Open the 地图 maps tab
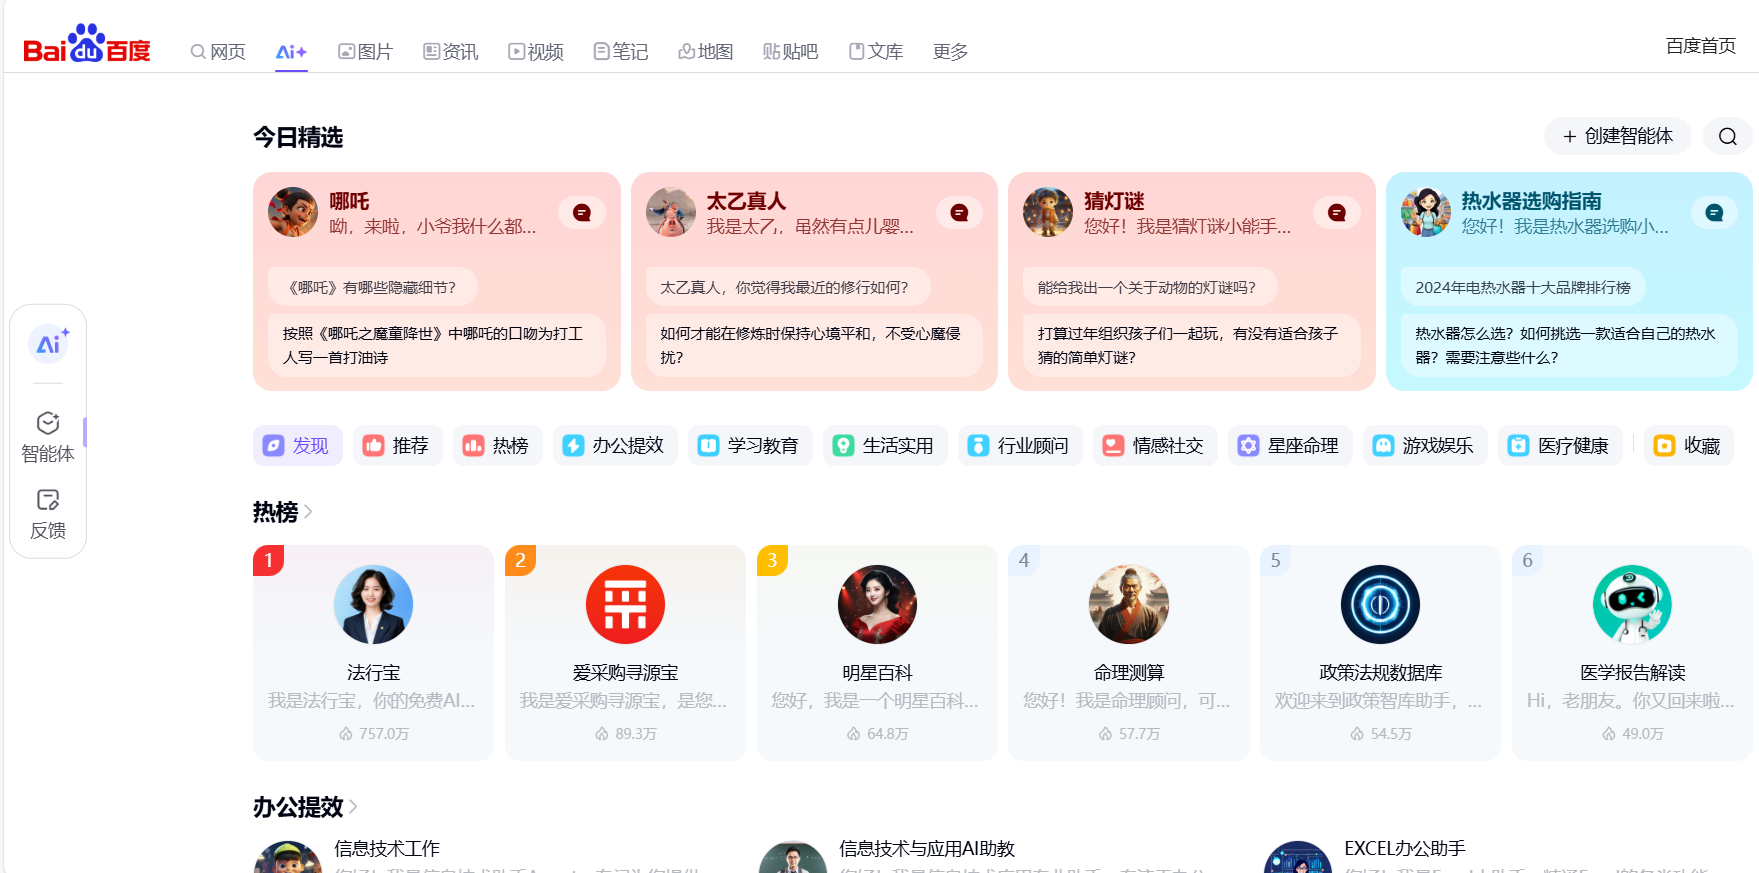This screenshot has height=873, width=1759. click(705, 52)
